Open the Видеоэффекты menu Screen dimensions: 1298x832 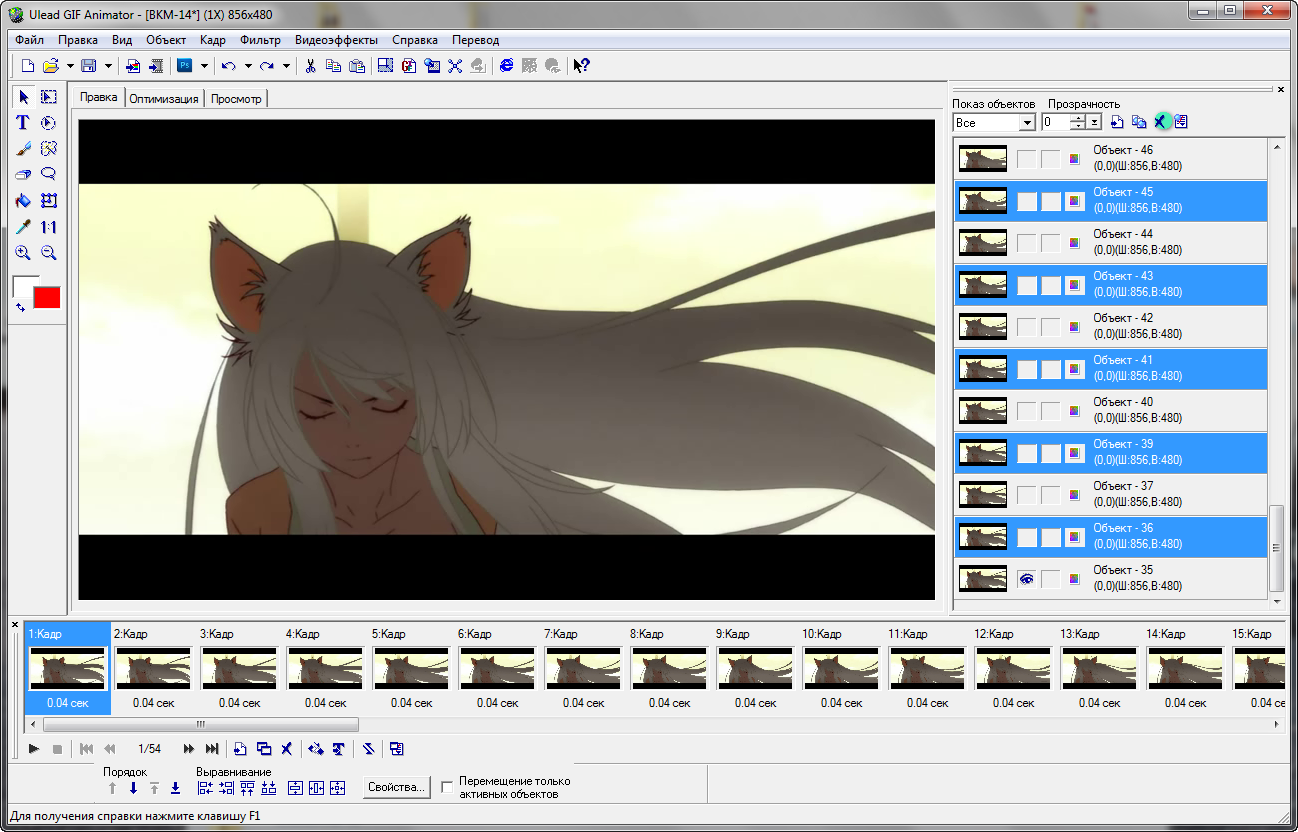click(x=336, y=40)
